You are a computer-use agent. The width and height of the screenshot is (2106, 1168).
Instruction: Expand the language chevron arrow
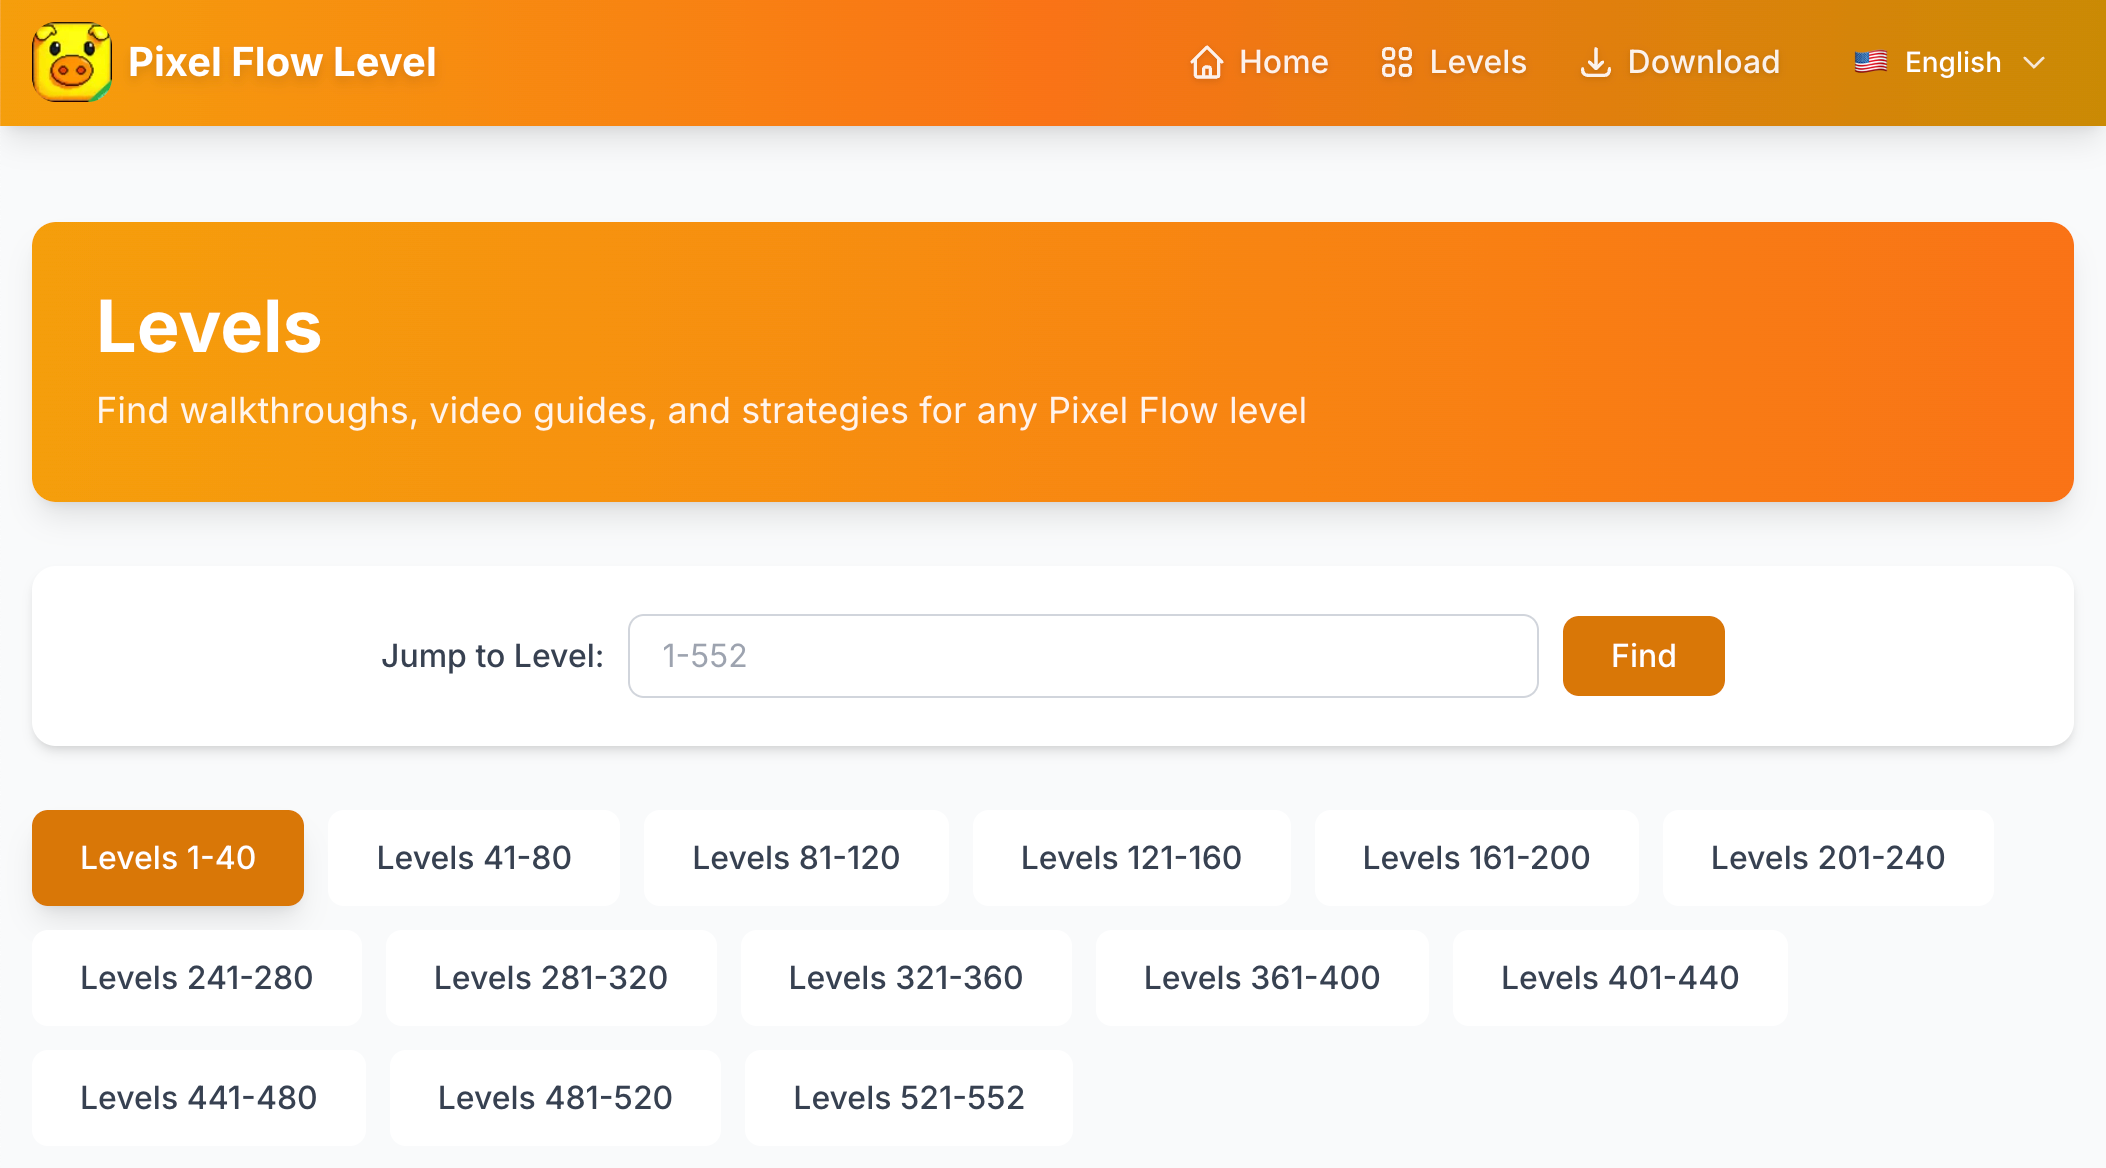point(2036,64)
